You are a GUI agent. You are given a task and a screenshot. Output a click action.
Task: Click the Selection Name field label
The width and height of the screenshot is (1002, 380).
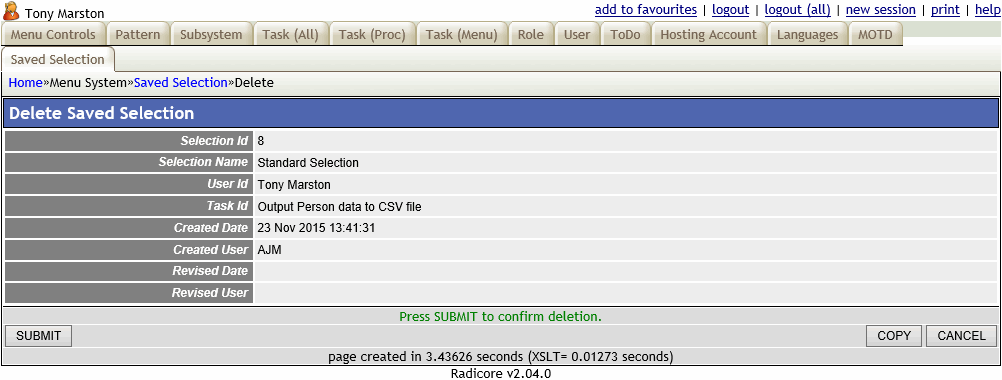[203, 162]
